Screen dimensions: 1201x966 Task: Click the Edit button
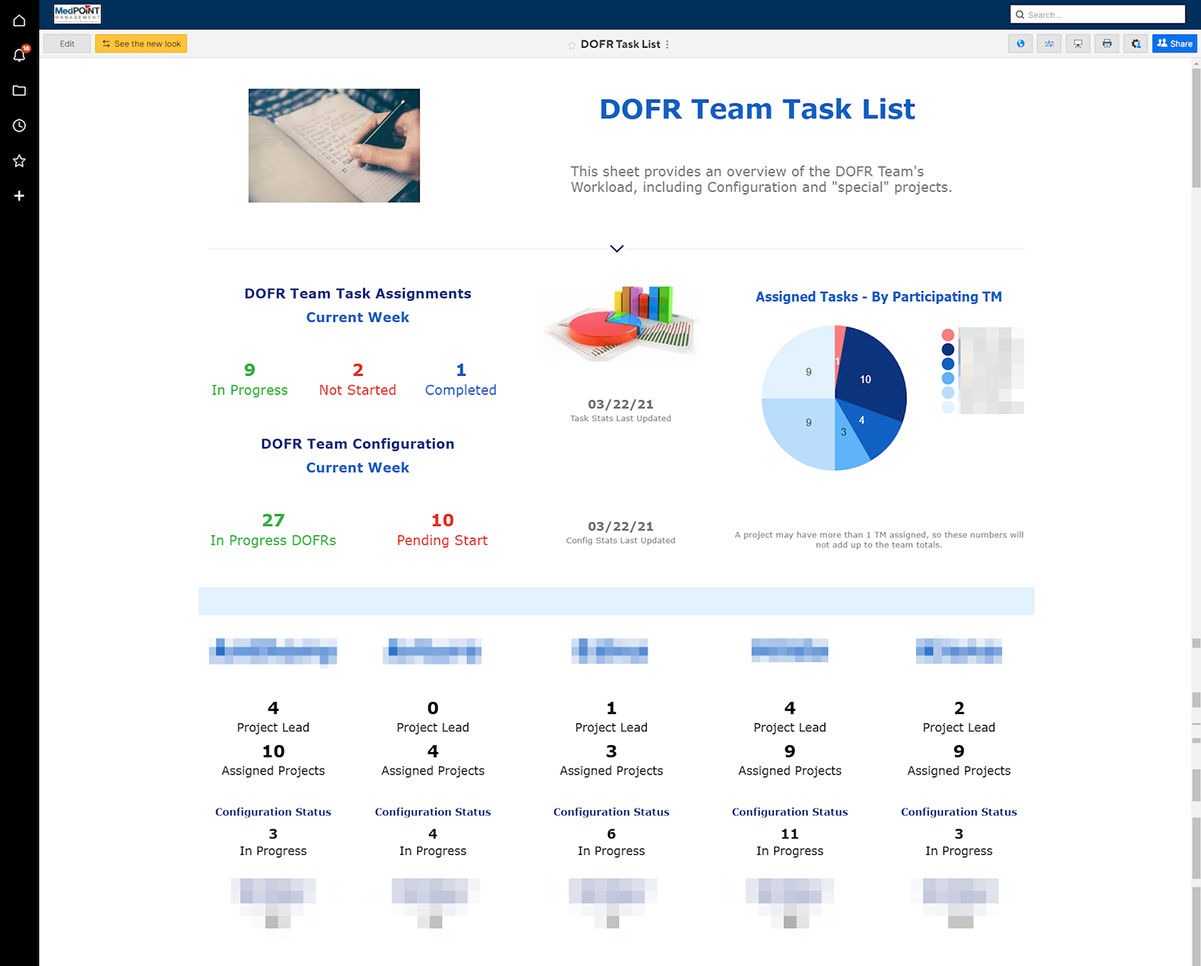67,44
